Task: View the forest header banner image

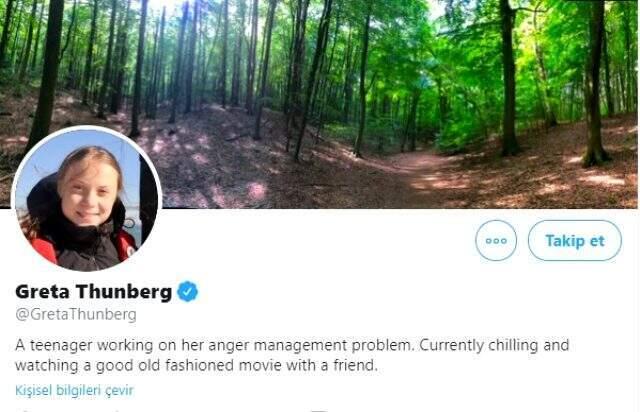Action: [320, 104]
